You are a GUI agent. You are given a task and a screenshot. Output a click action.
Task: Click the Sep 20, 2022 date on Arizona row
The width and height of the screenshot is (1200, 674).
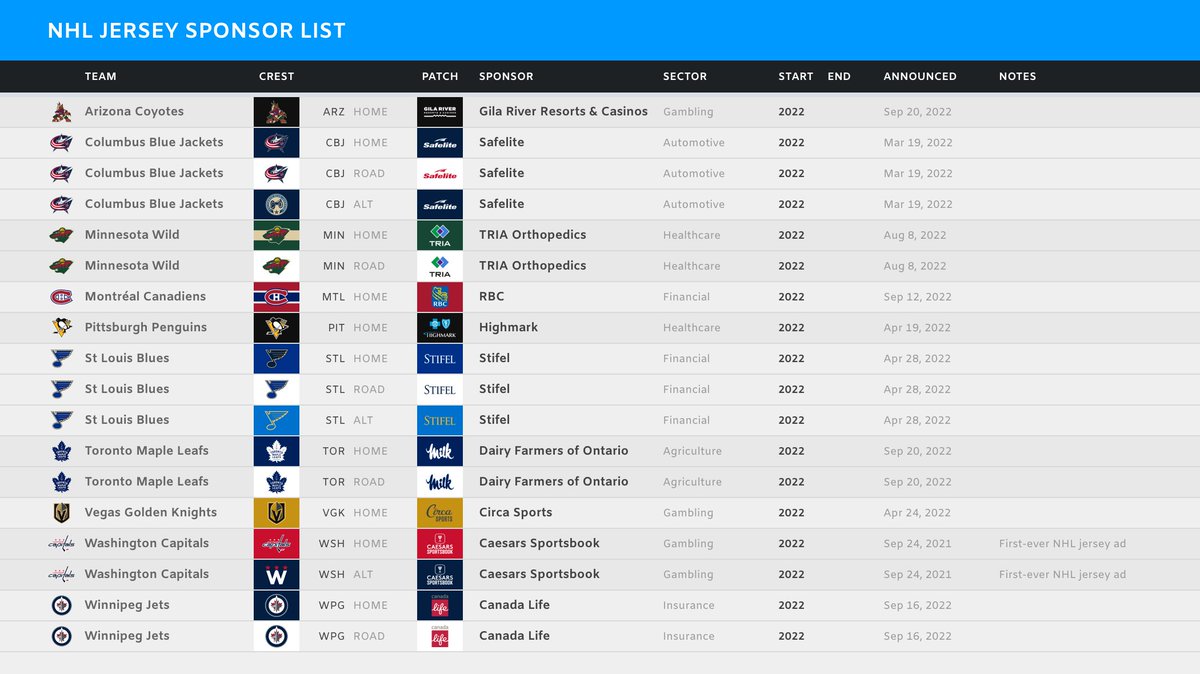(x=918, y=112)
